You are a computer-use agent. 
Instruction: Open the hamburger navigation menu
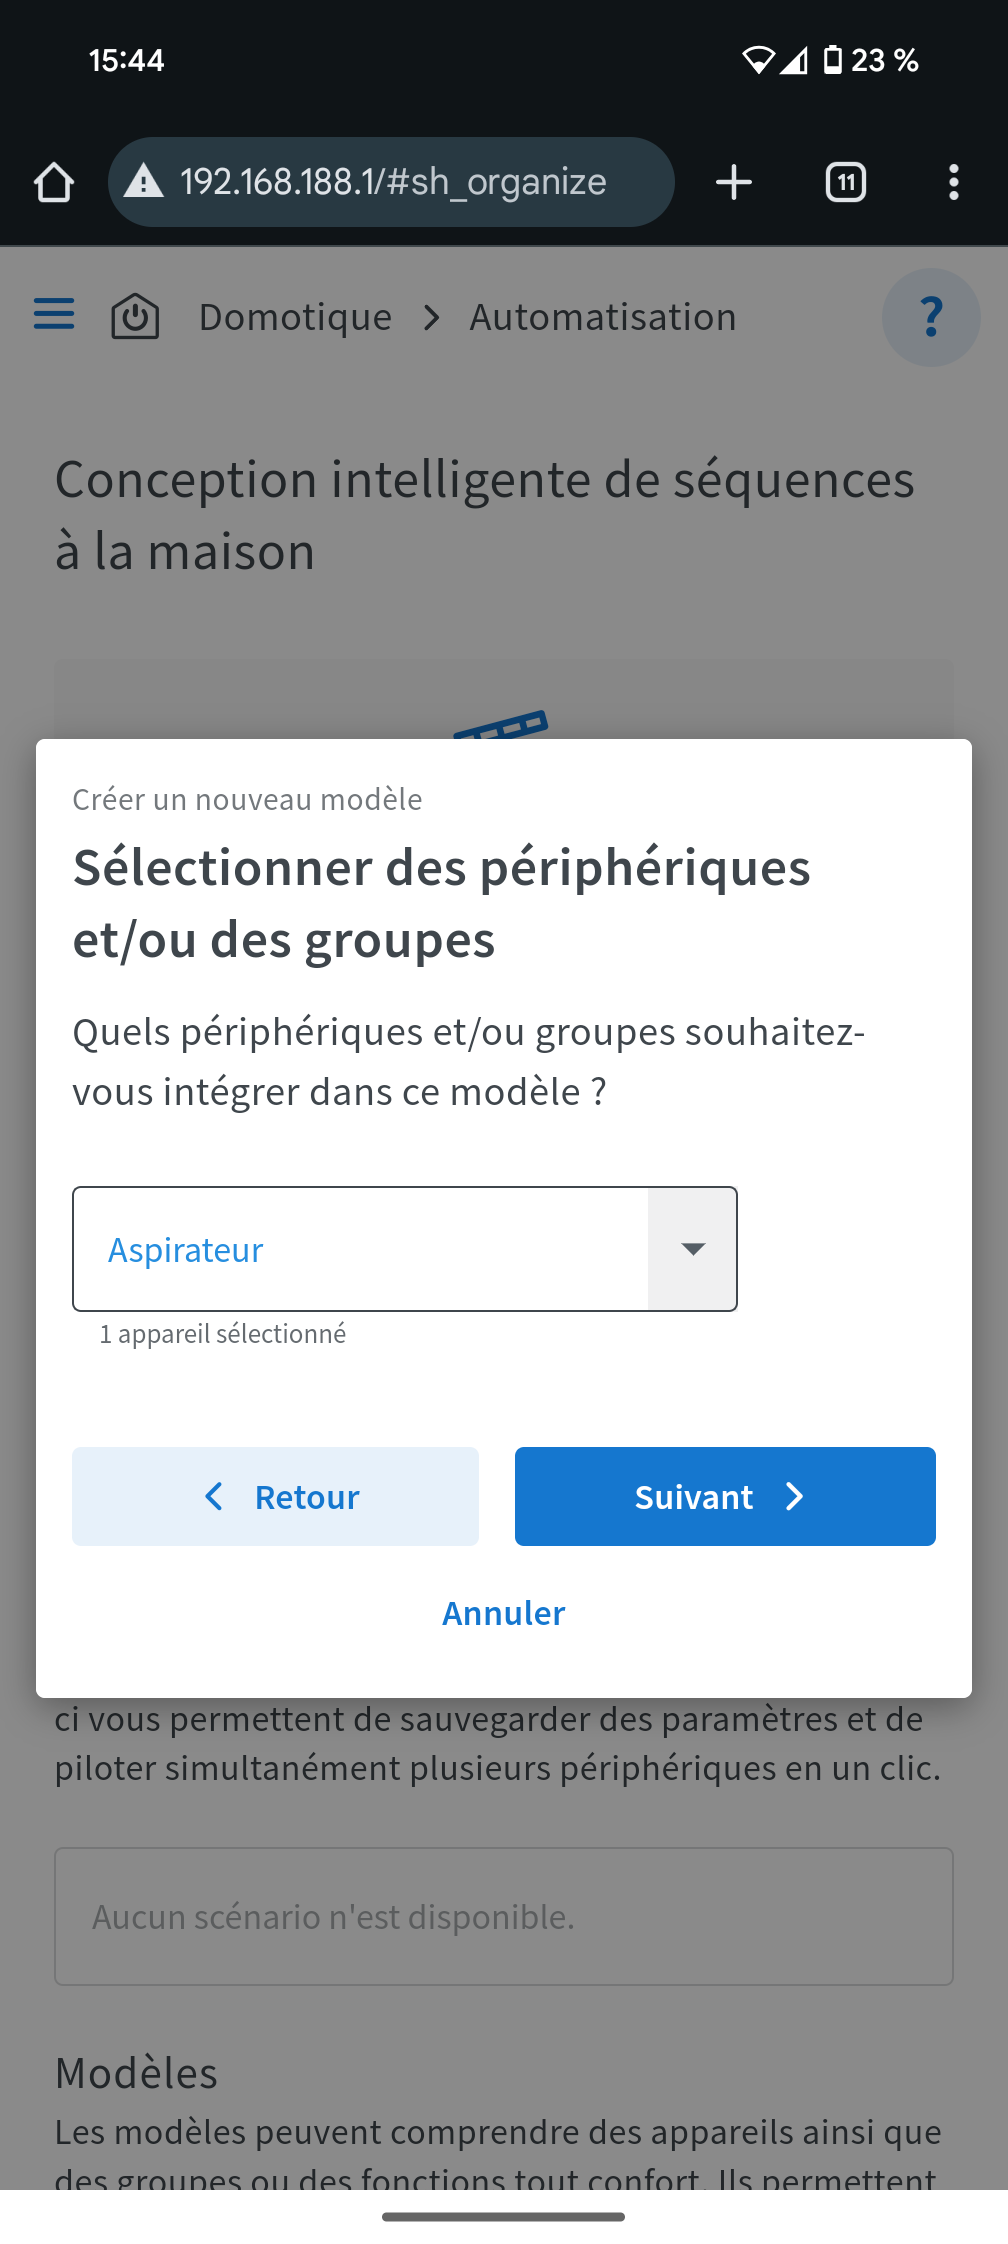click(x=54, y=314)
